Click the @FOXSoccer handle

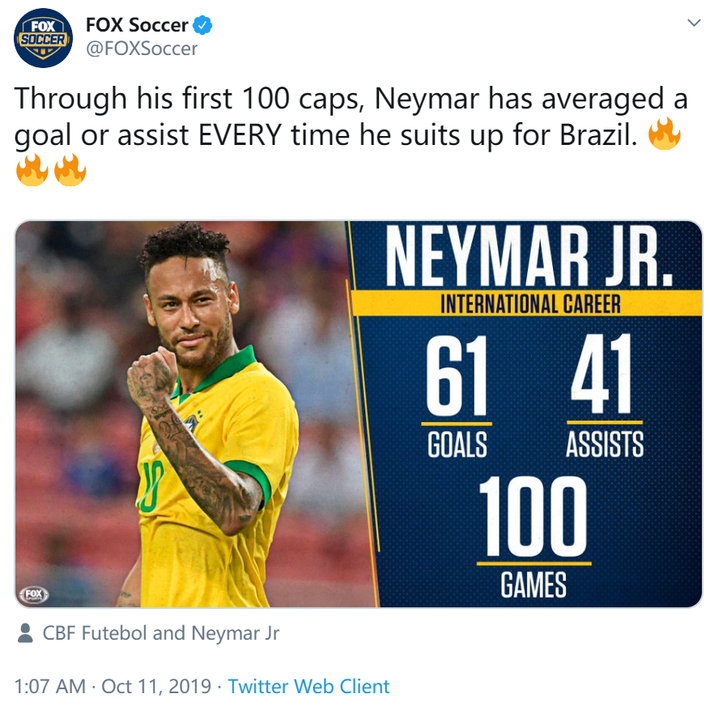pyautogui.click(x=142, y=48)
